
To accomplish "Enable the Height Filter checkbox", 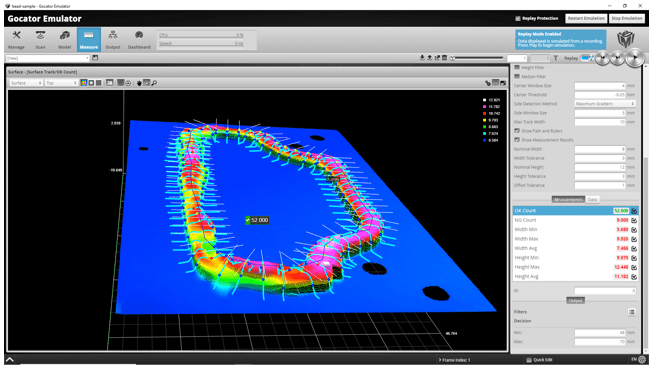I will [x=517, y=68].
